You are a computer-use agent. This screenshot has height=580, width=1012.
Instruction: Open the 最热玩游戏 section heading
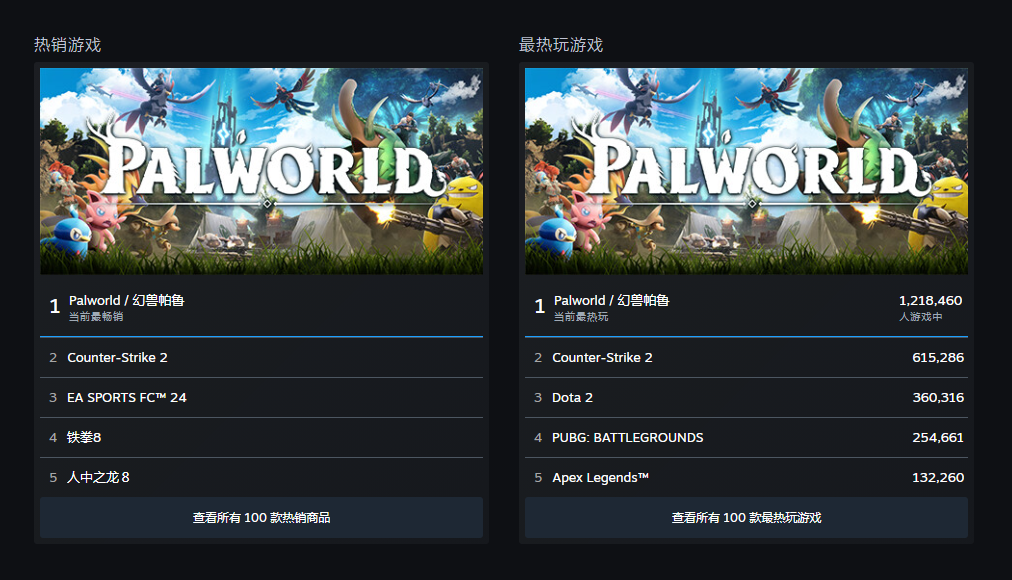point(560,45)
